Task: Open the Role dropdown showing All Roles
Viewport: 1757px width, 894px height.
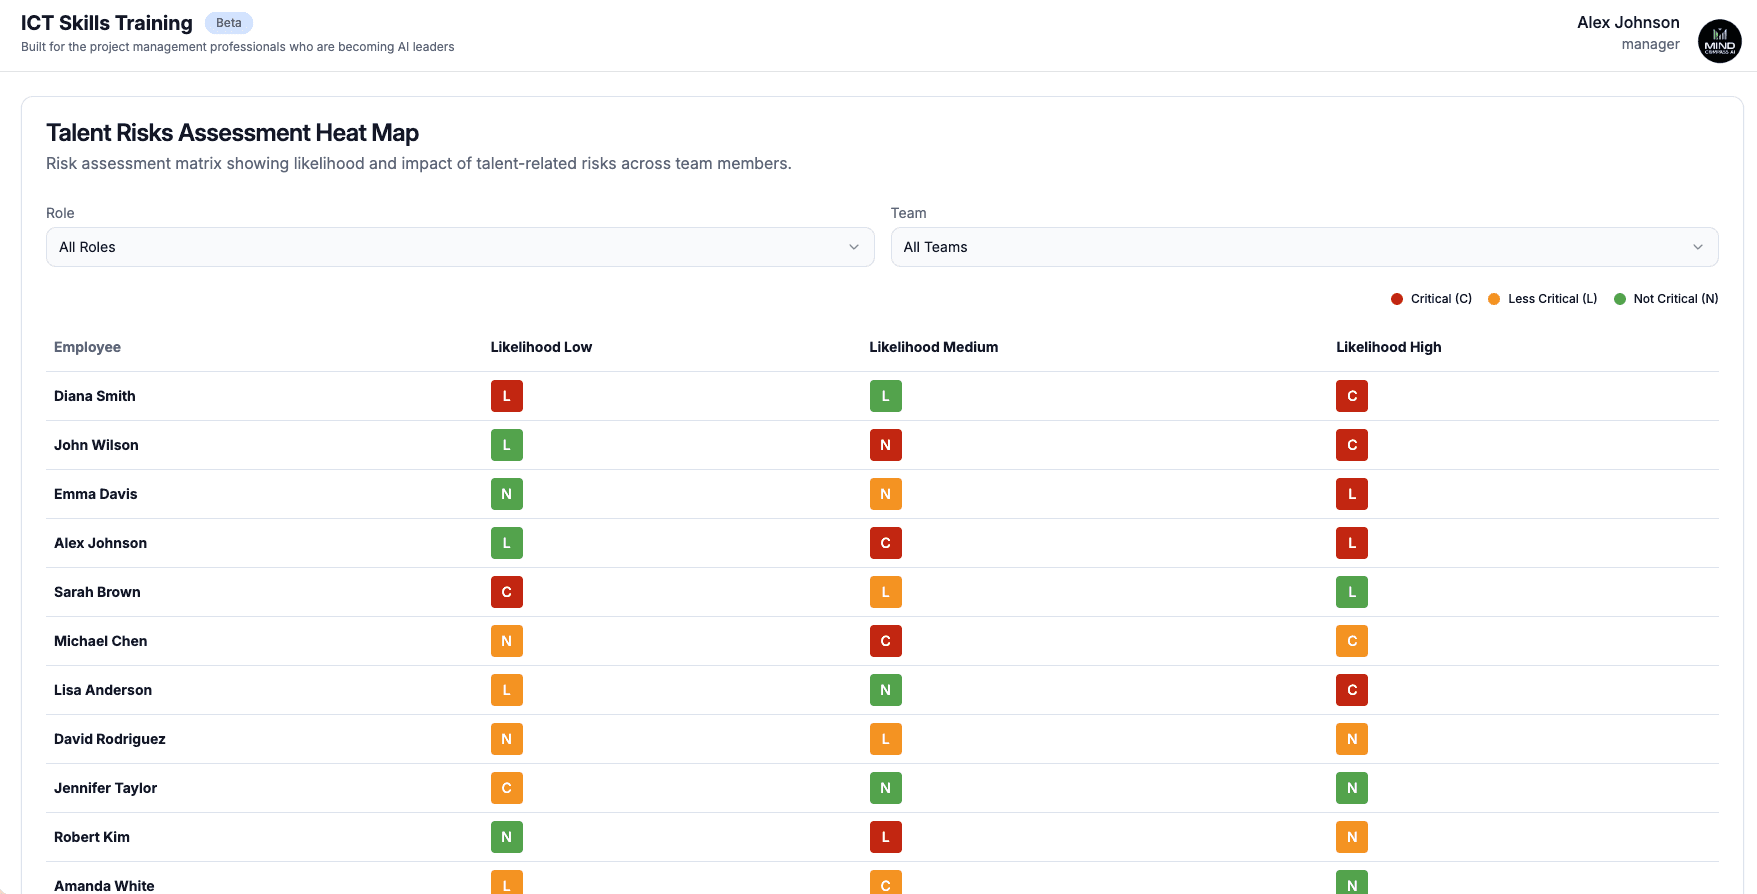Action: 460,247
